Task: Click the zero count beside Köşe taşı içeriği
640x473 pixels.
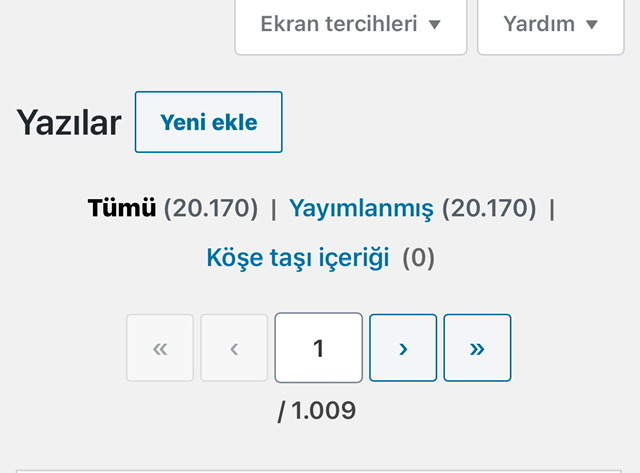Action: click(418, 258)
